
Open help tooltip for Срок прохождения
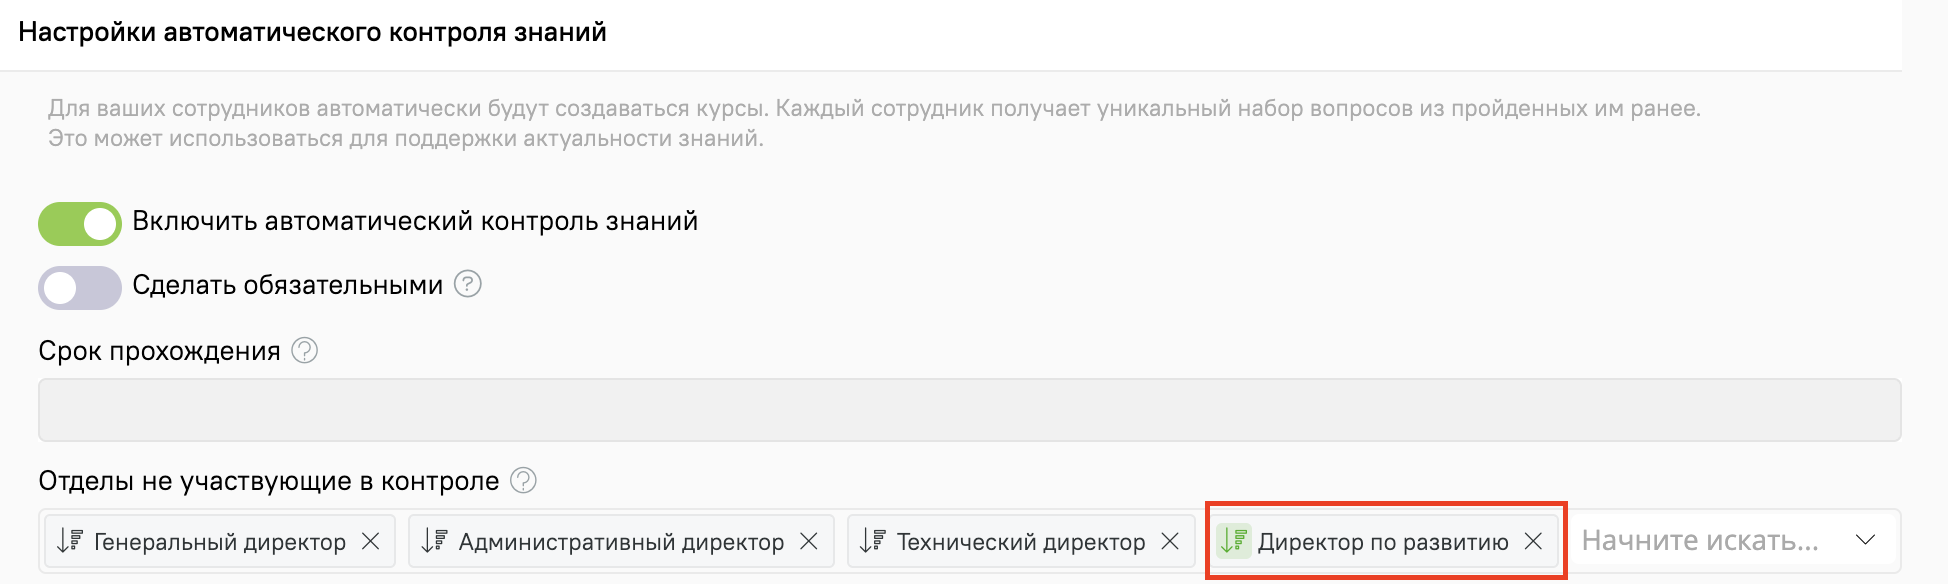[x=303, y=351]
